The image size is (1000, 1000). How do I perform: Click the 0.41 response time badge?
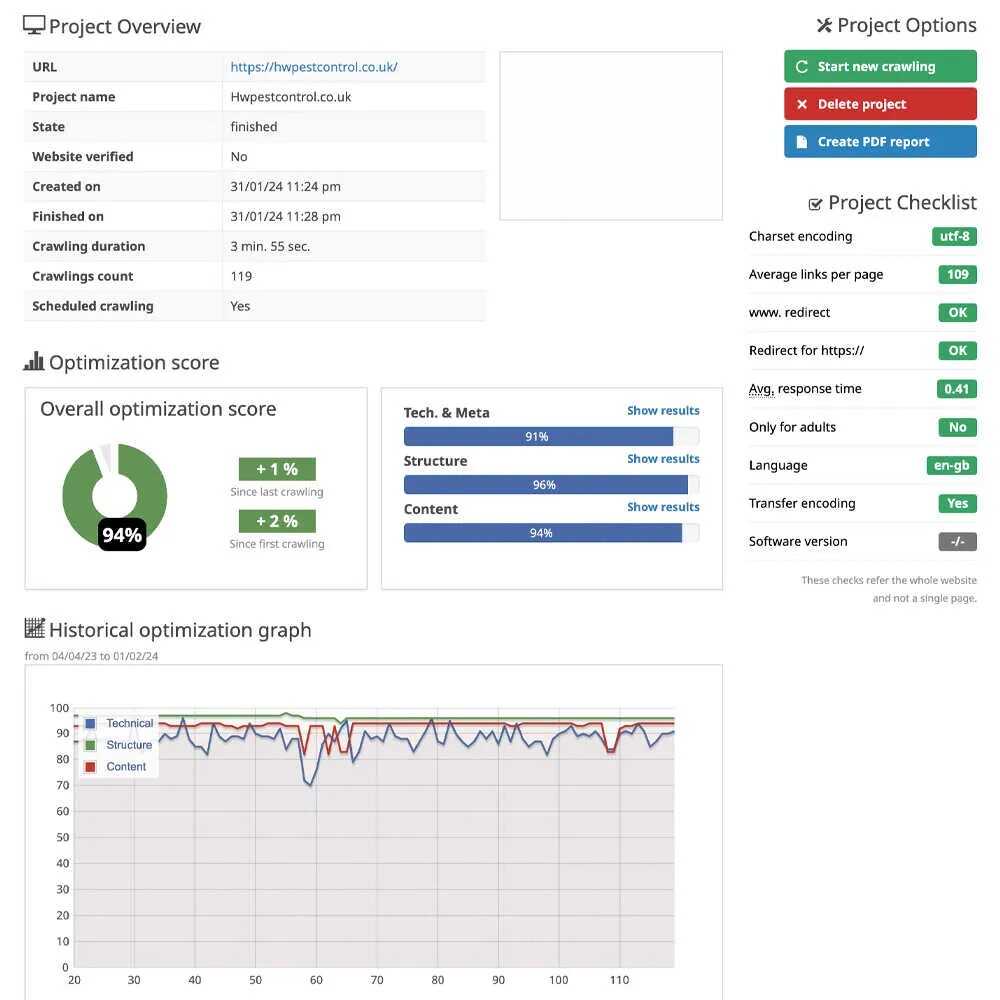[956, 389]
